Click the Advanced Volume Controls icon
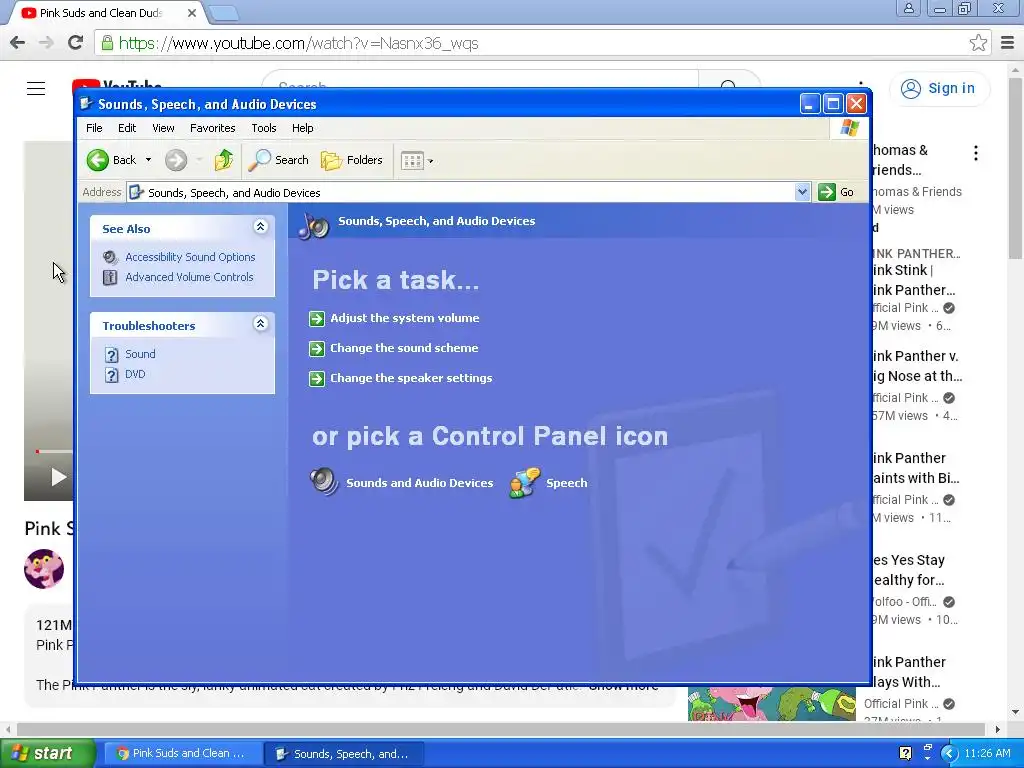The image size is (1024, 768). click(110, 278)
